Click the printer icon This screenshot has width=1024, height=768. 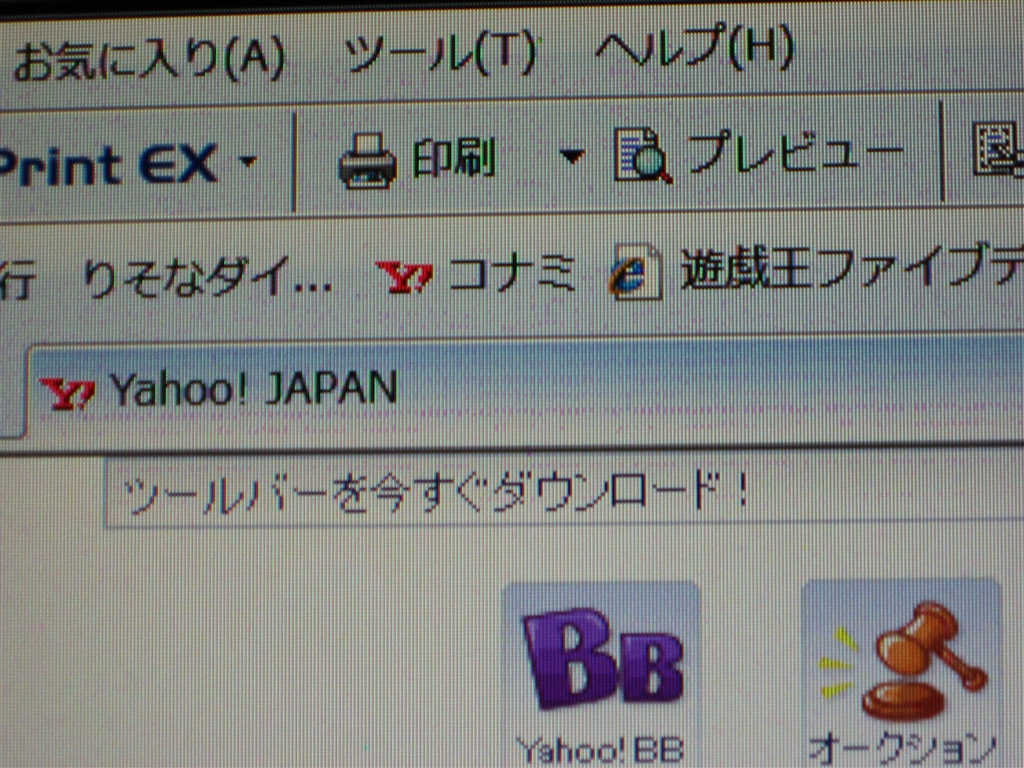367,161
